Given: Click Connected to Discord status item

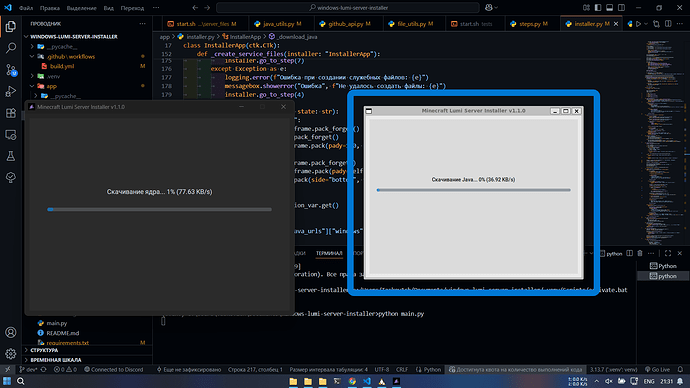Looking at the screenshot, I should [114, 370].
